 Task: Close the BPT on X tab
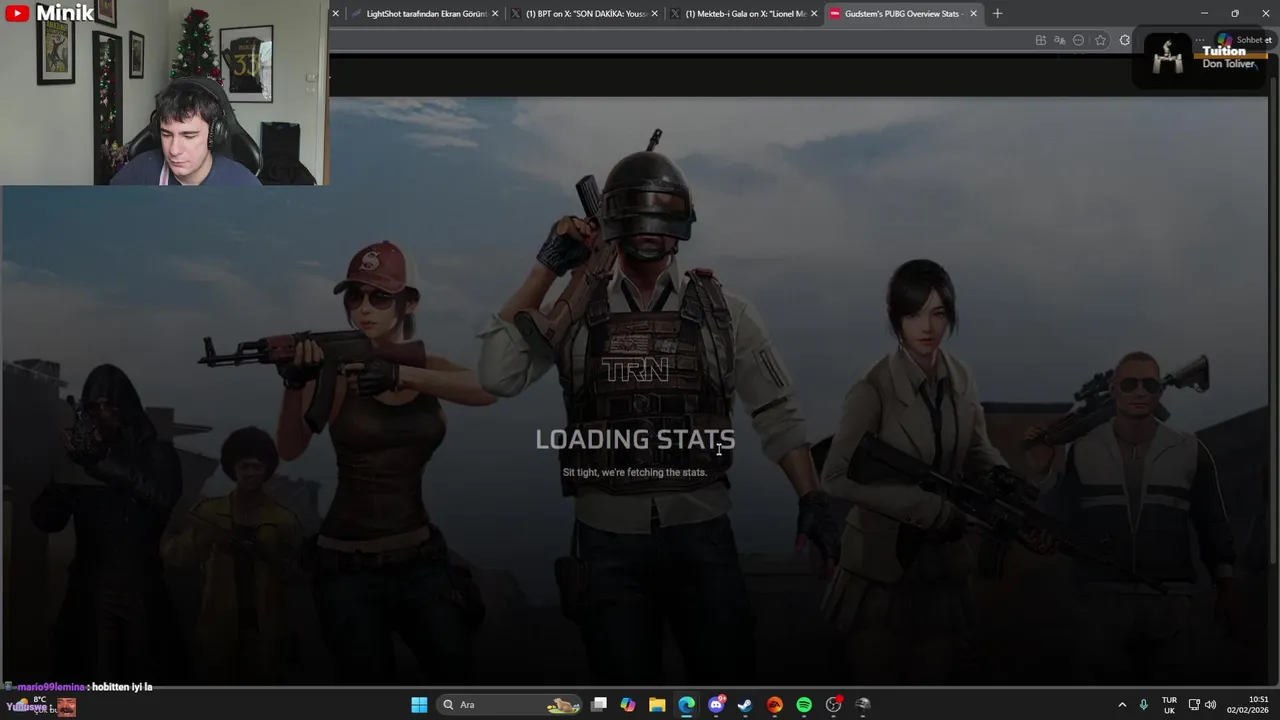coord(655,14)
